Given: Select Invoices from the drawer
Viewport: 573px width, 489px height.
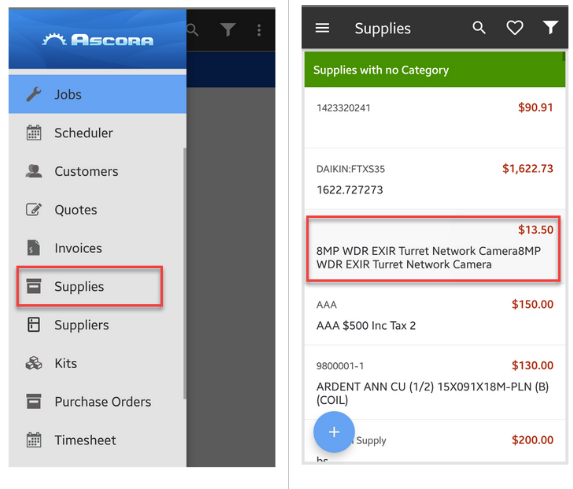Looking at the screenshot, I should 98,248.
